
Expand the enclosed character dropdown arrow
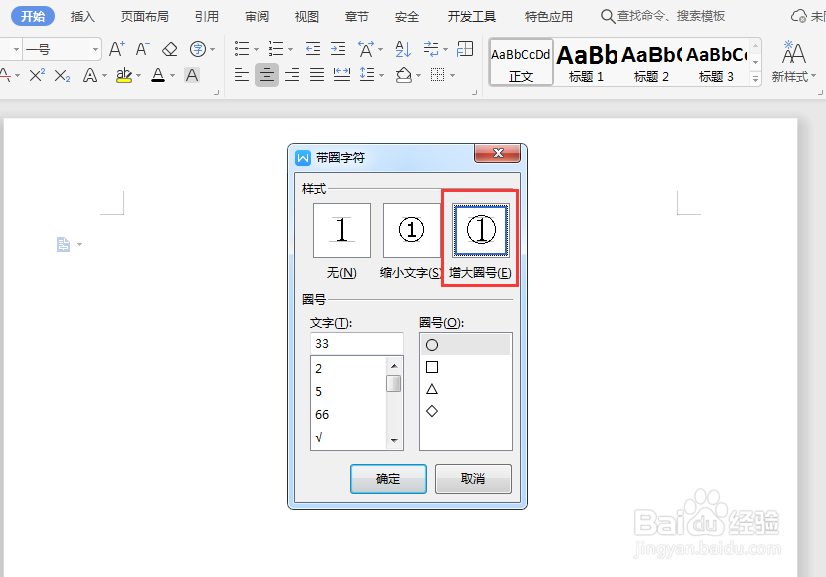pos(213,50)
